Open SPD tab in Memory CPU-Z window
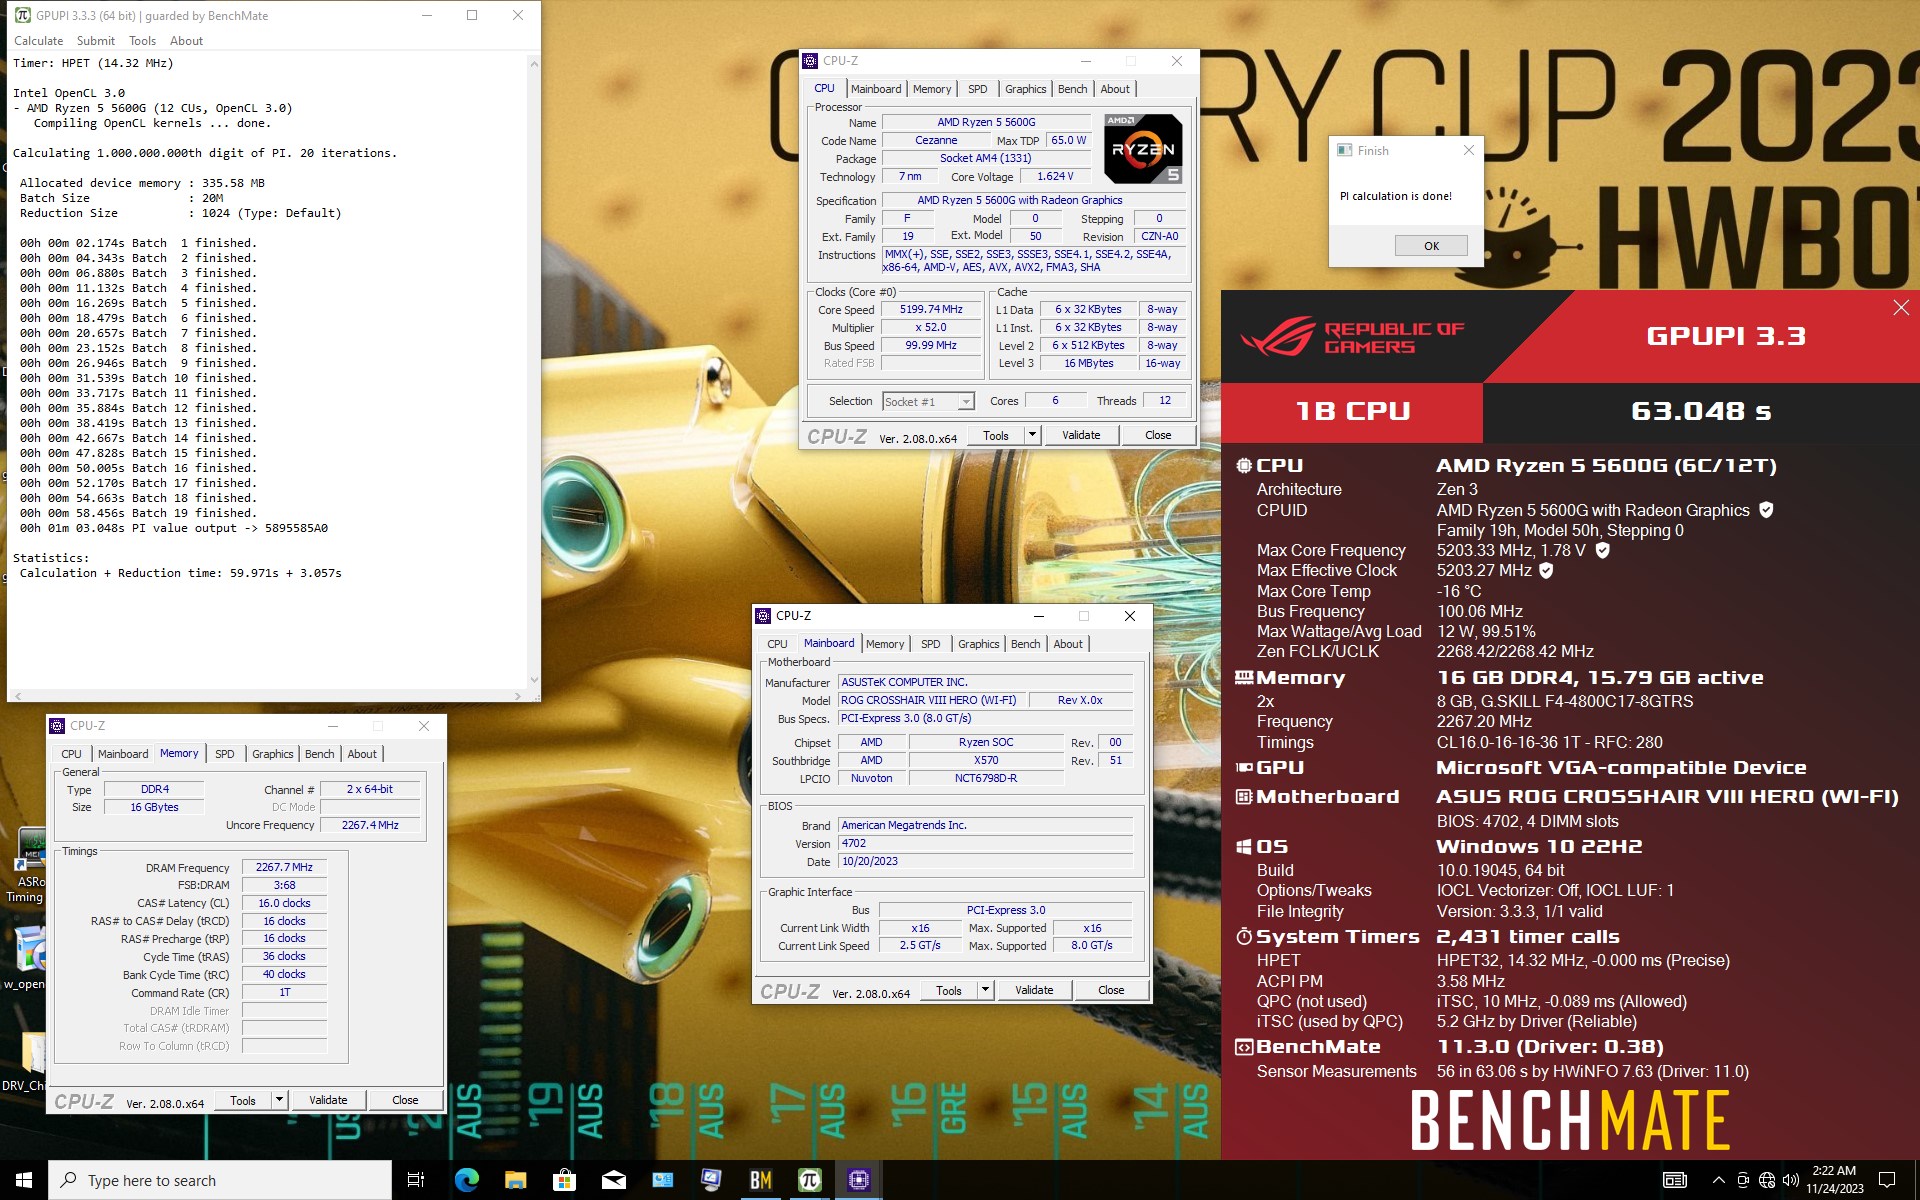Screen dimensions: 1920x1200 225,754
